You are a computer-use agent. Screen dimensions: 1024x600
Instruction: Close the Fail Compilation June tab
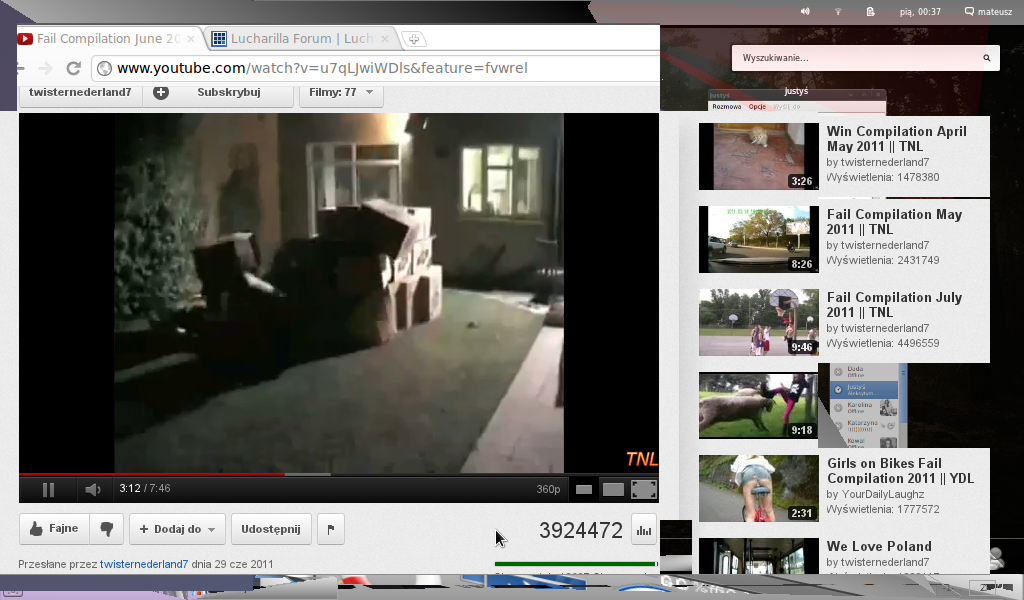tap(191, 39)
